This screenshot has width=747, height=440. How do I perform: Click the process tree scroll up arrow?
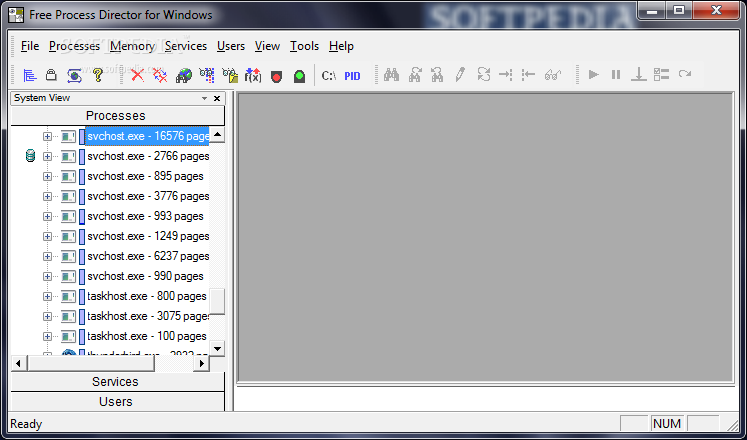pyautogui.click(x=217, y=135)
